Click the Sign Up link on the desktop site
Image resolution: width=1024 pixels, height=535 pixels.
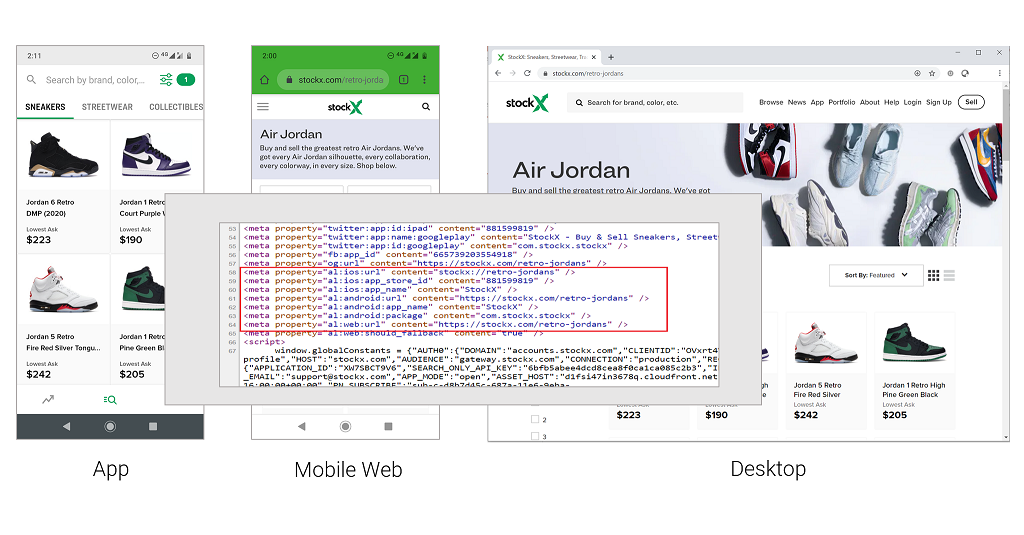[938, 103]
